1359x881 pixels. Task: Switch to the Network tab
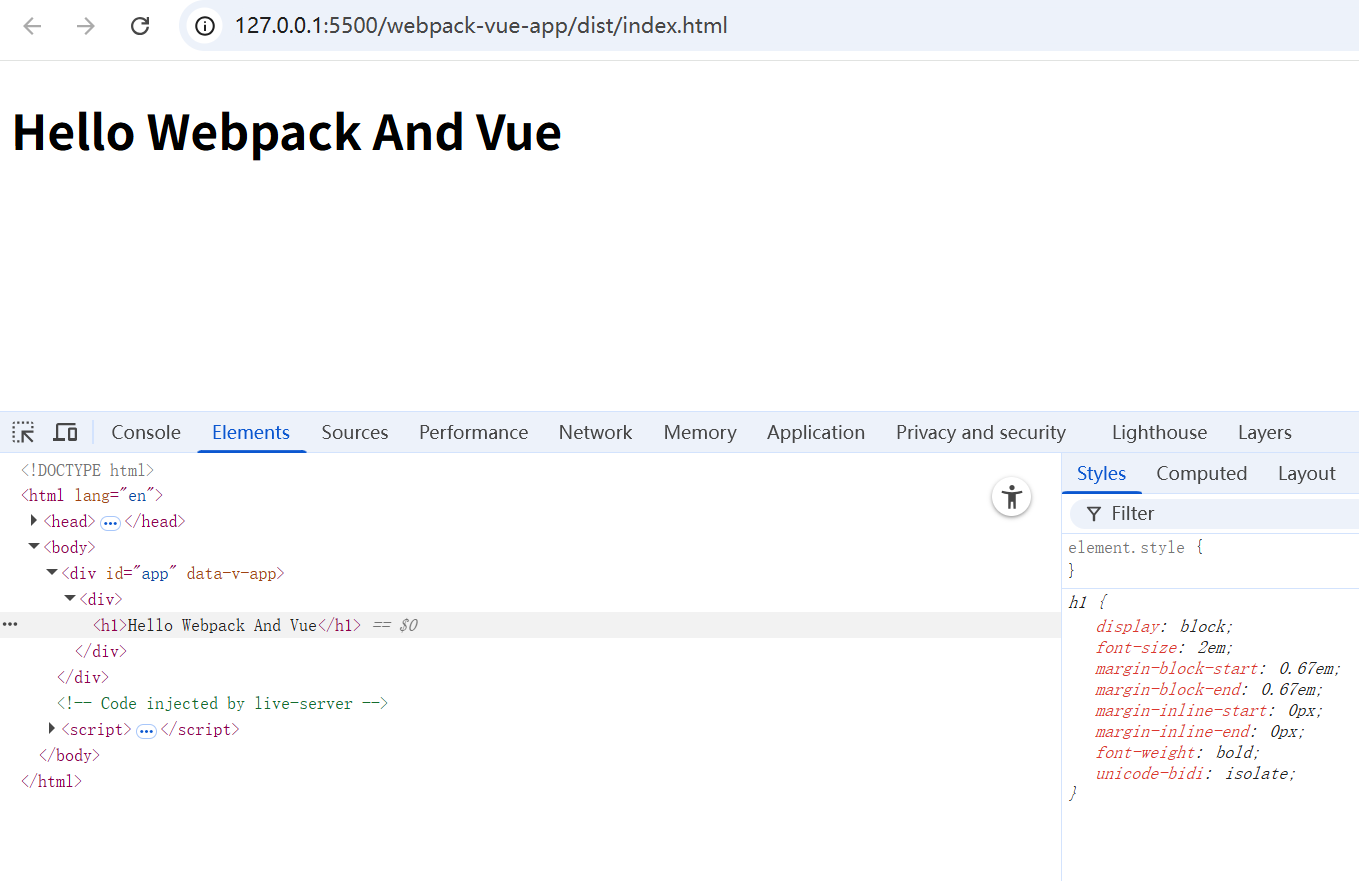[595, 432]
